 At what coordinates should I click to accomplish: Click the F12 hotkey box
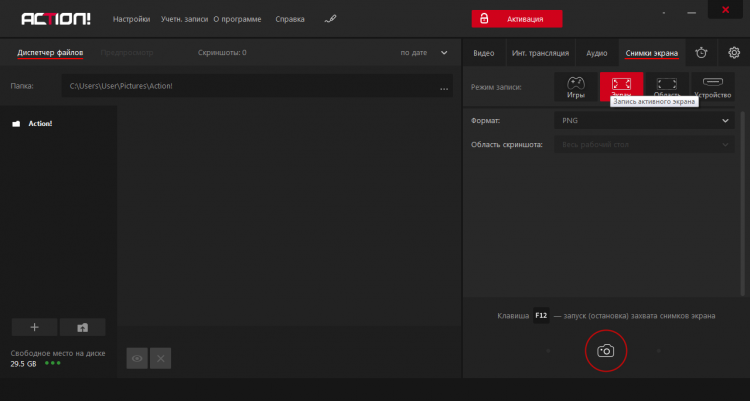click(x=541, y=316)
